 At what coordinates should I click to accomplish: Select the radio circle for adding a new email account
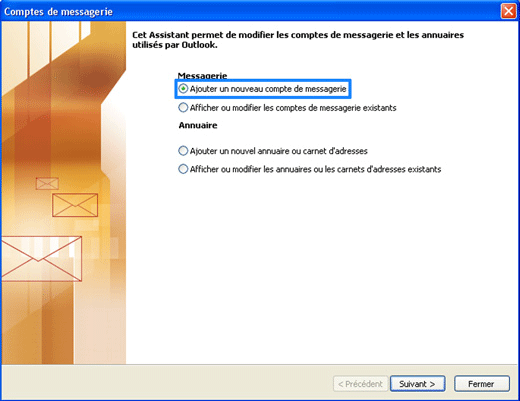(x=183, y=89)
